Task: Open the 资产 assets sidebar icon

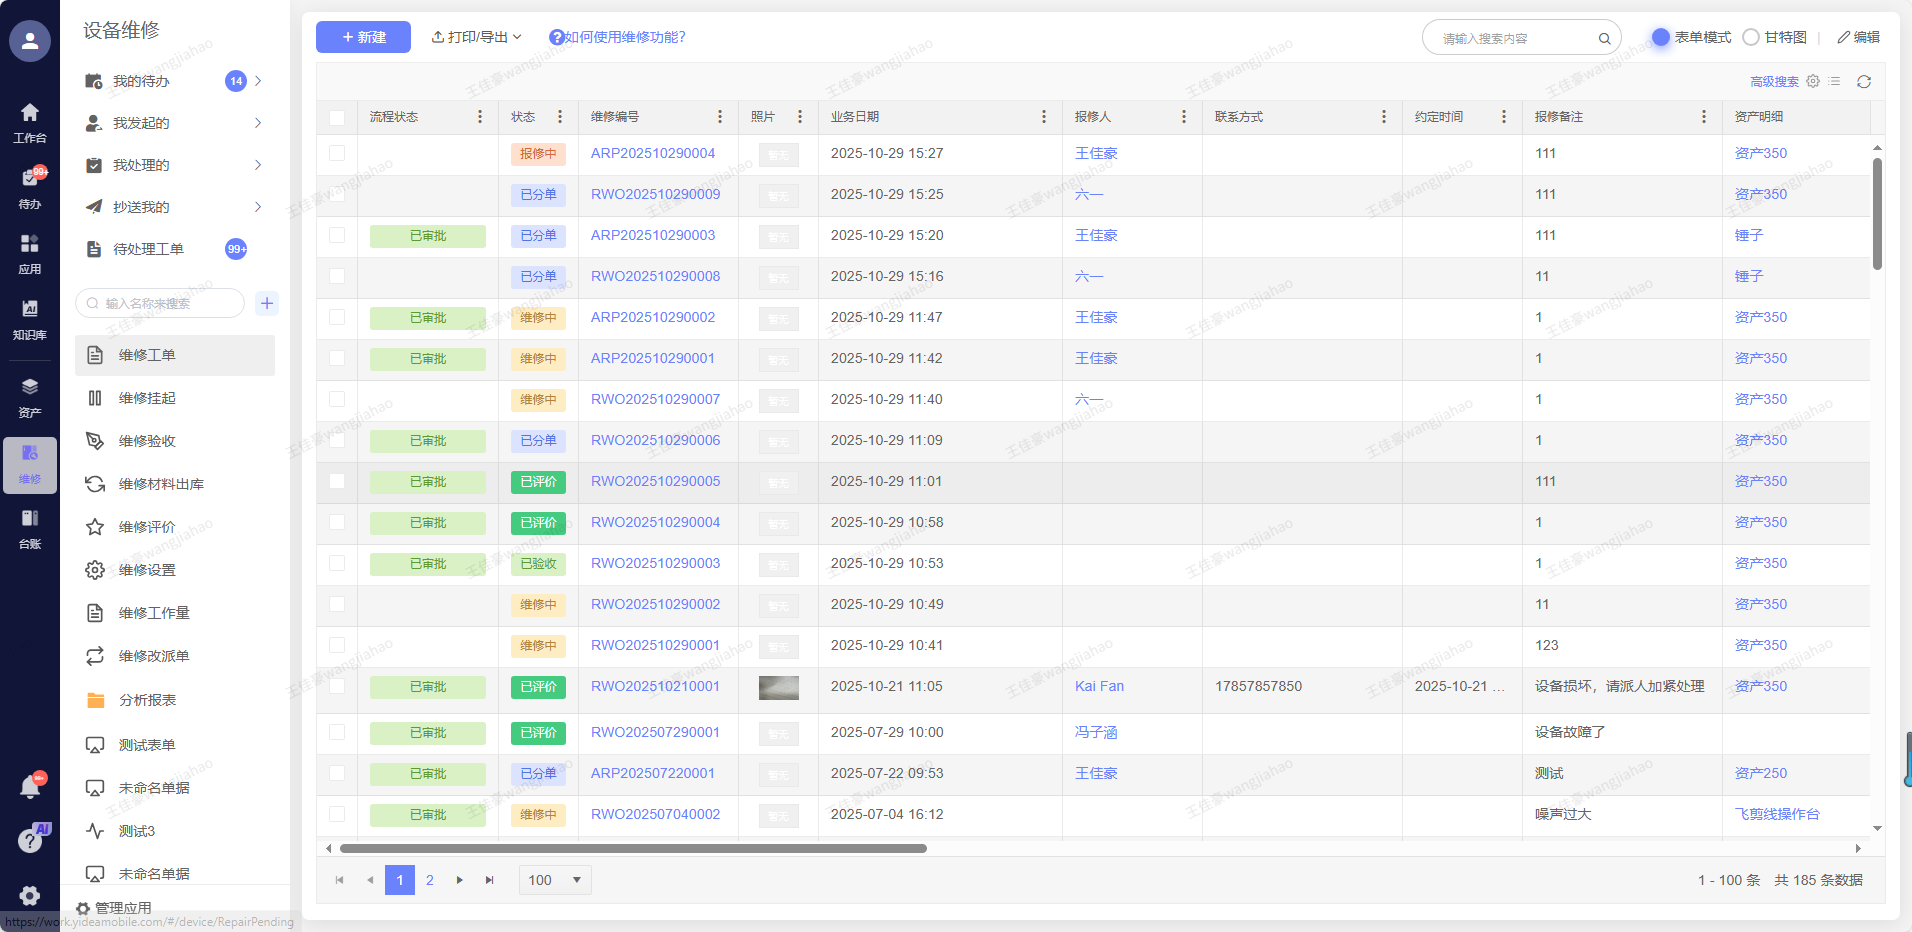Action: tap(30, 396)
